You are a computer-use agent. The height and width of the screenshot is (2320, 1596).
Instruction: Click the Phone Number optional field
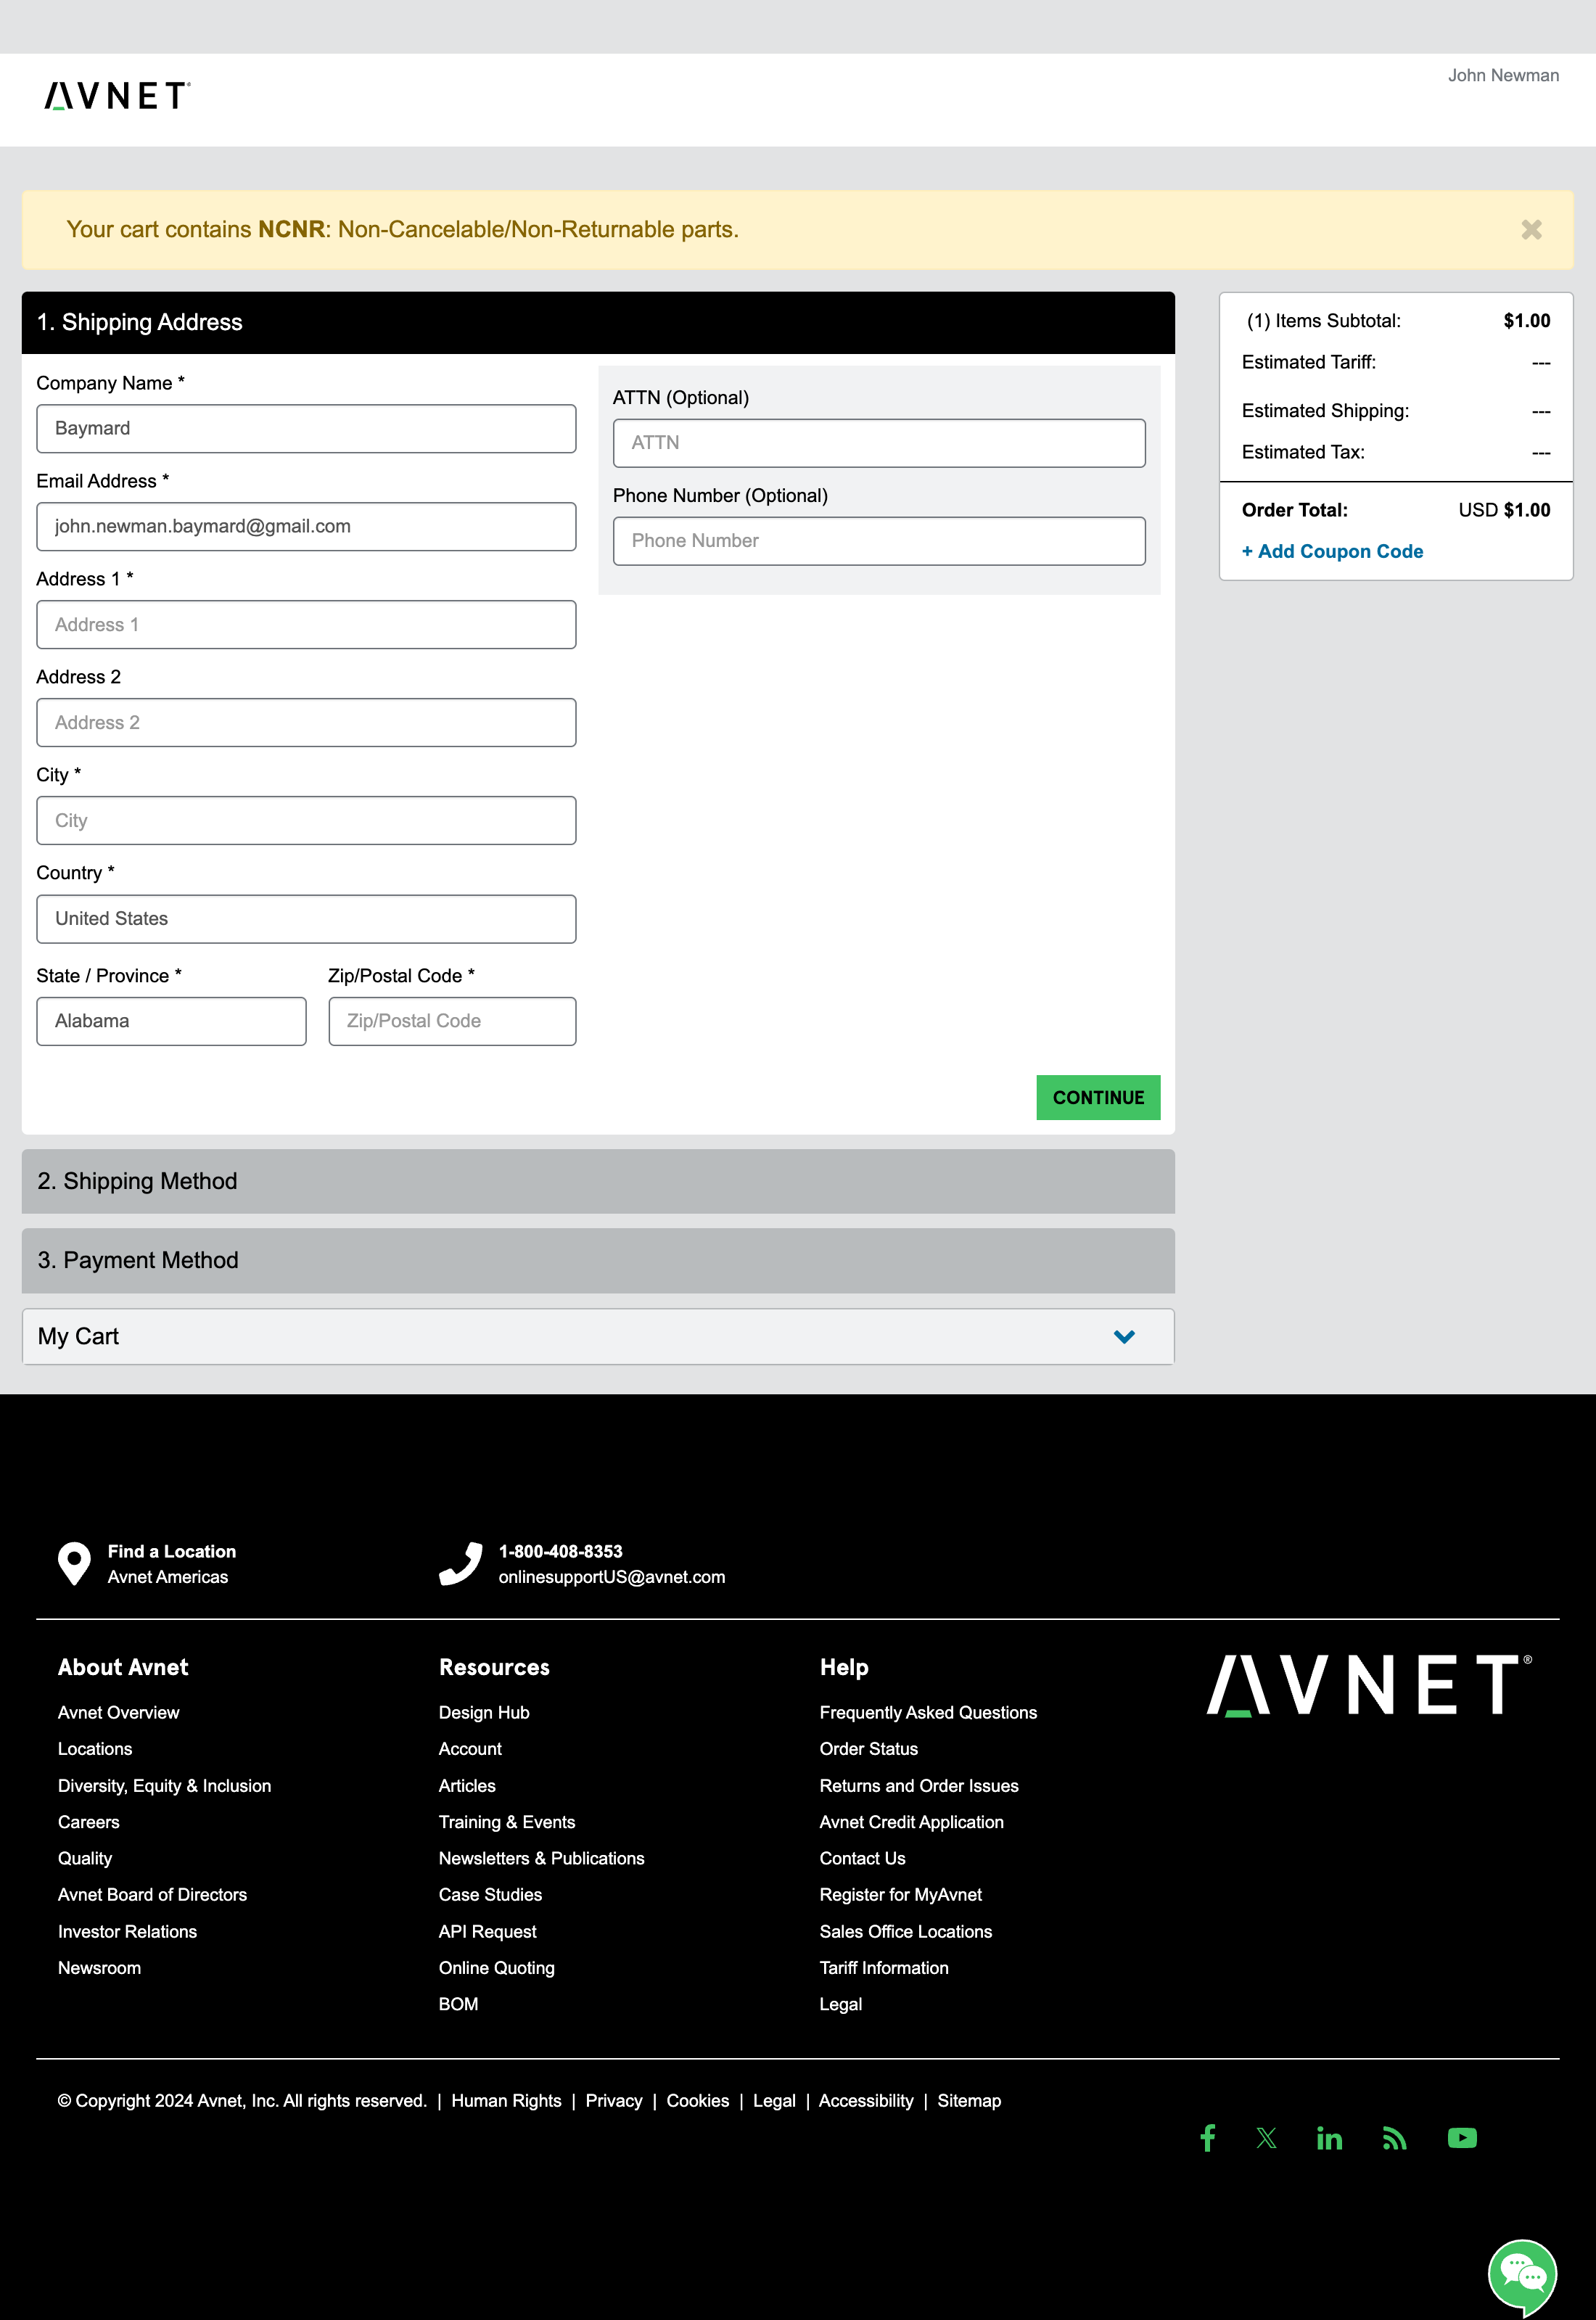point(878,540)
